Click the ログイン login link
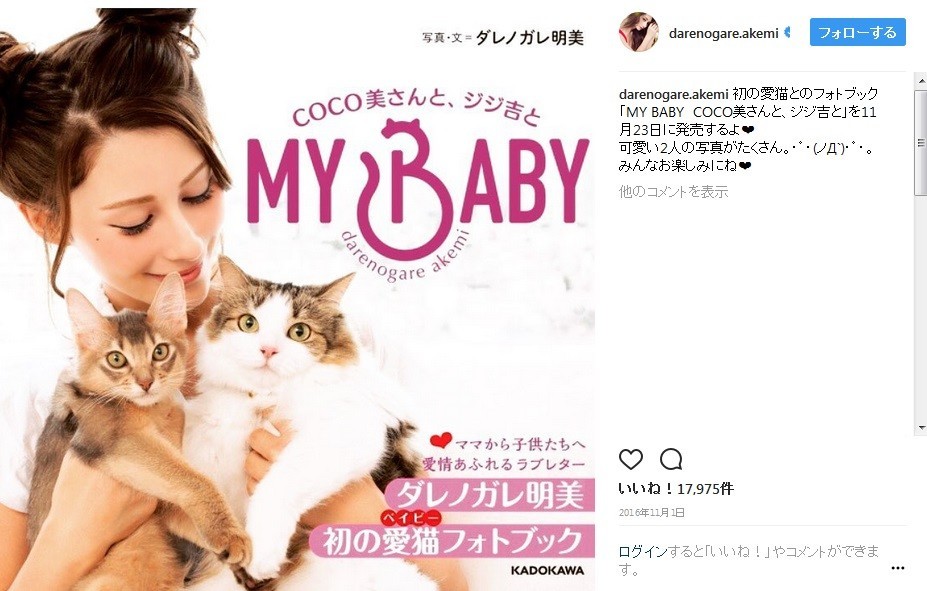Screen dimensions: 927x591 pos(643,552)
